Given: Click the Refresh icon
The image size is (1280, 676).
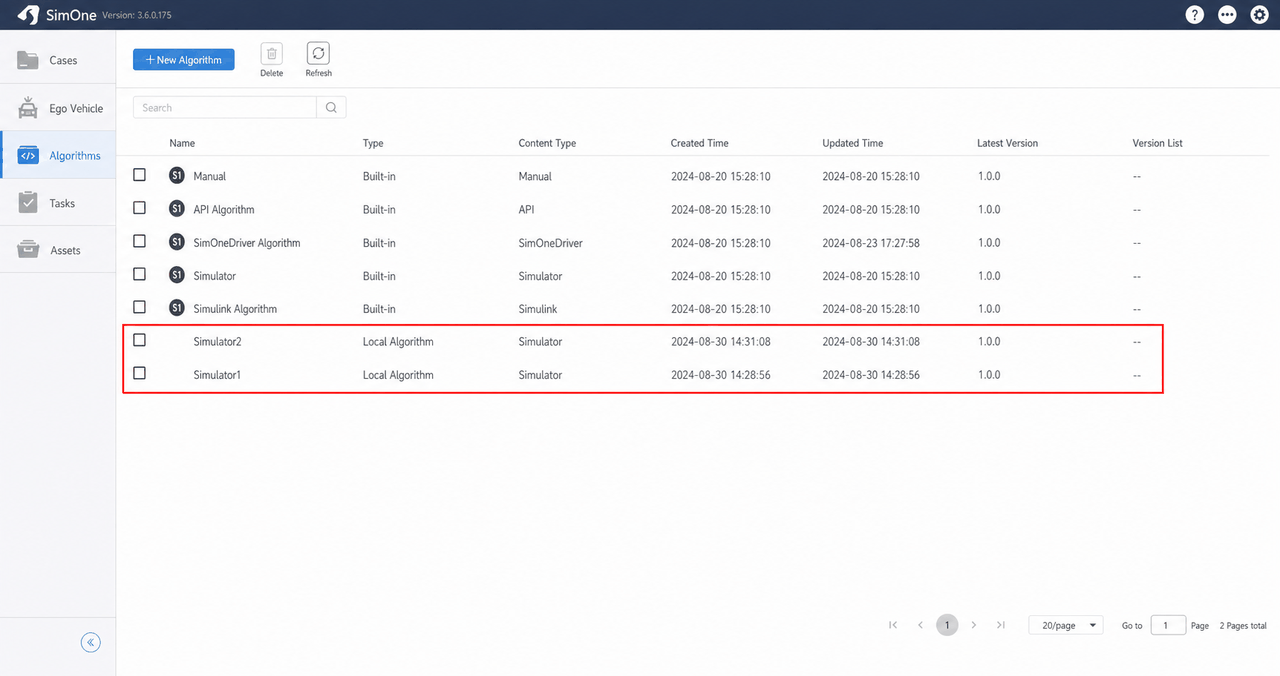Looking at the screenshot, I should (x=318, y=54).
